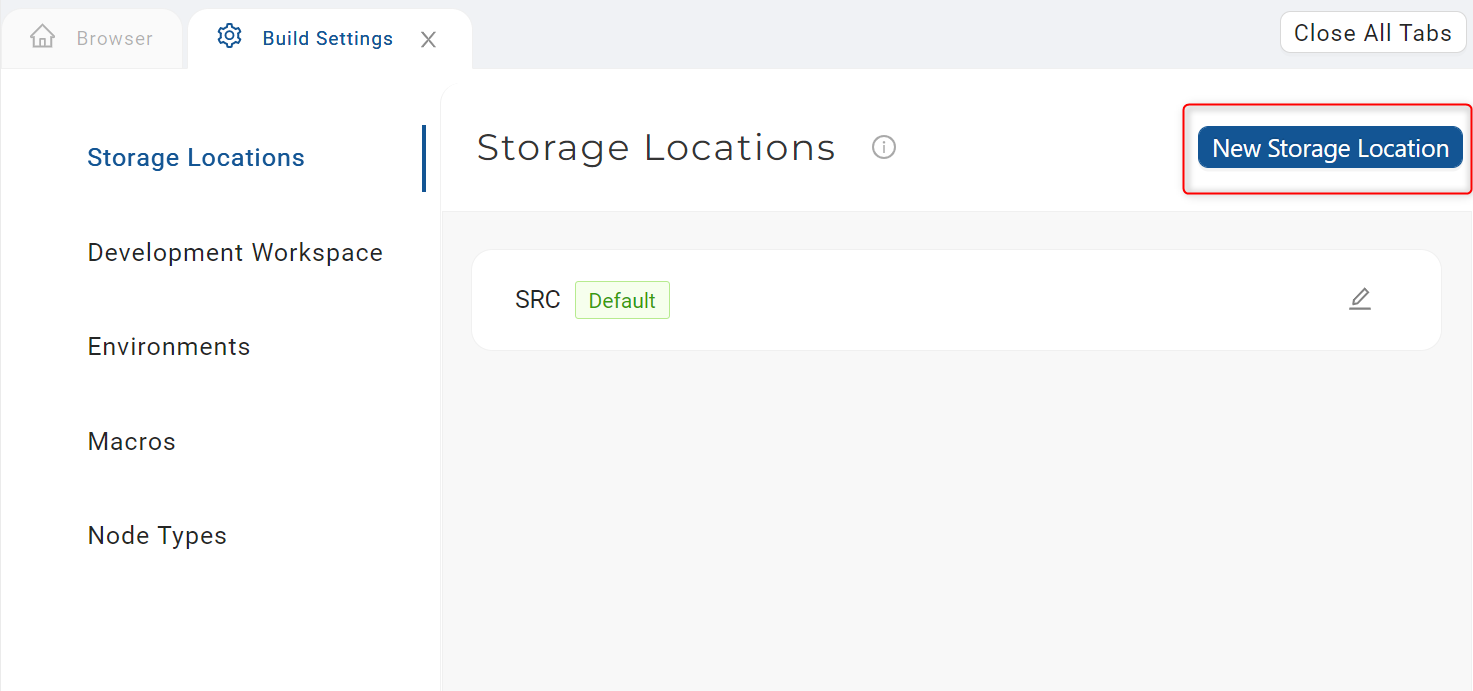The width and height of the screenshot is (1473, 691).
Task: Navigate to the Environments section
Action: click(168, 346)
